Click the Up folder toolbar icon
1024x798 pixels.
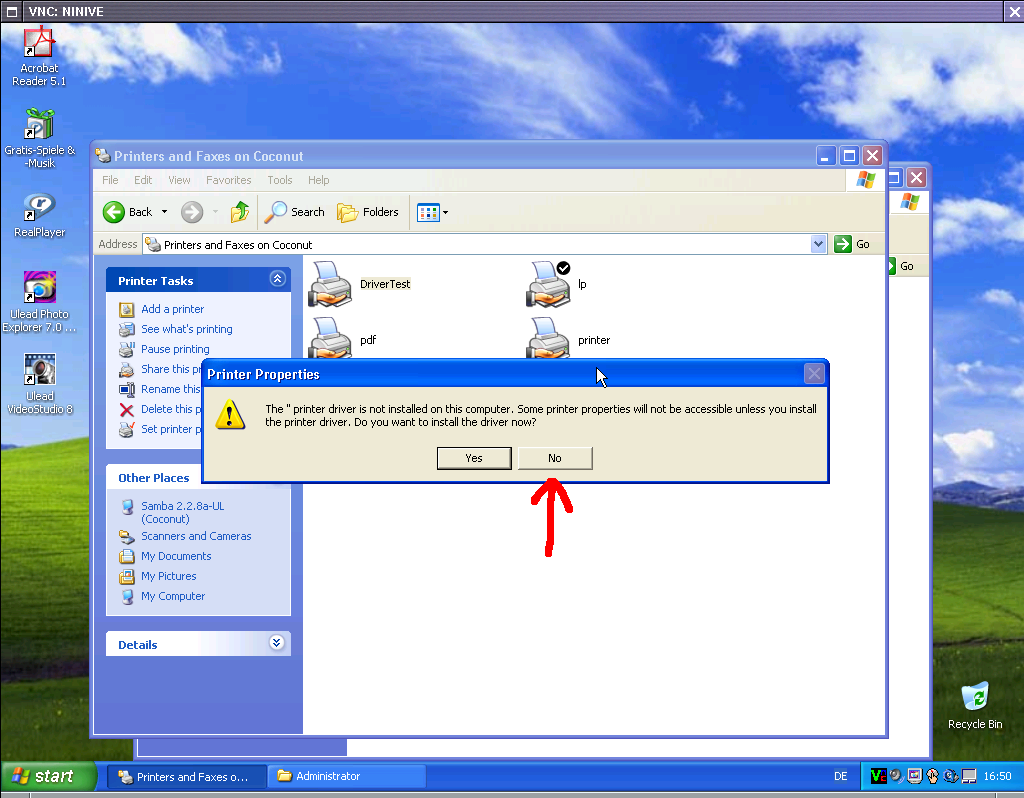(240, 212)
